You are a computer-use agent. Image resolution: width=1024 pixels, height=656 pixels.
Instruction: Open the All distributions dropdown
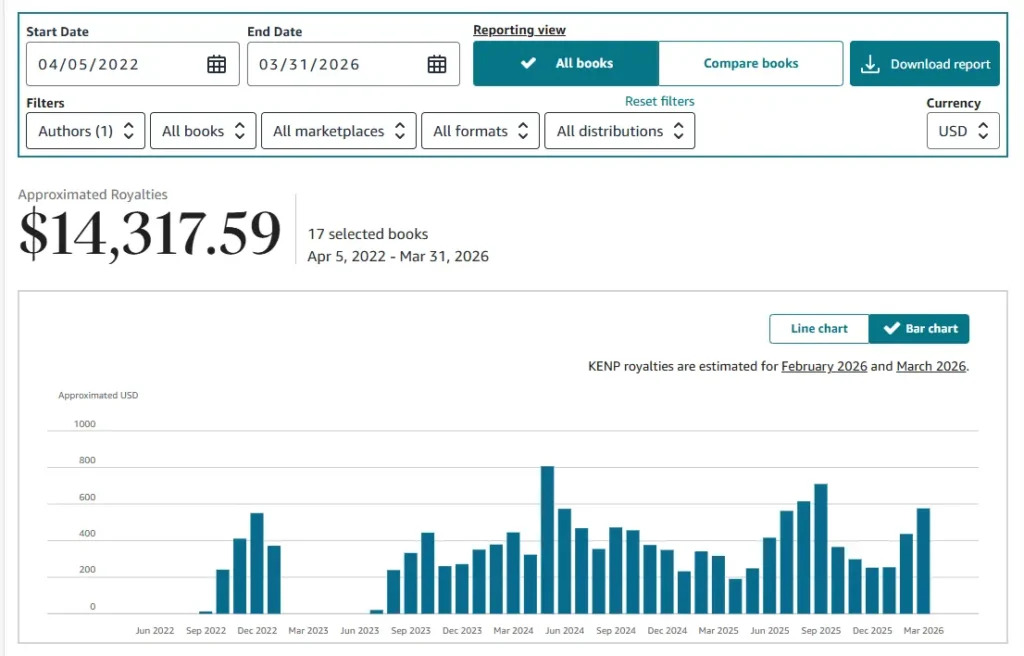coord(619,130)
